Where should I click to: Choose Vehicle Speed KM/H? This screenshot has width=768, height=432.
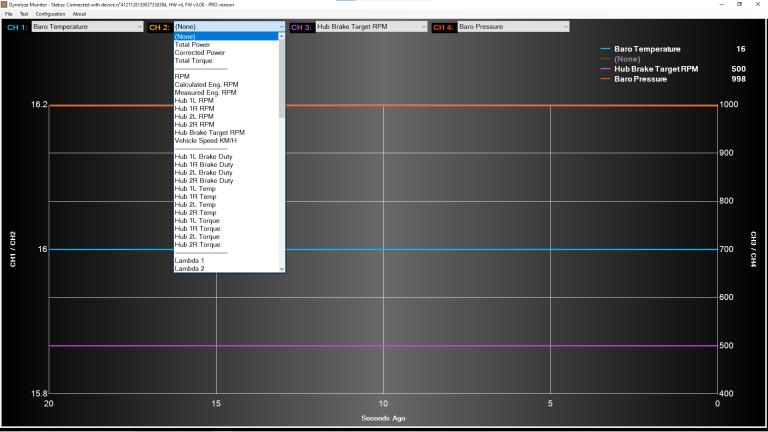[226, 141]
